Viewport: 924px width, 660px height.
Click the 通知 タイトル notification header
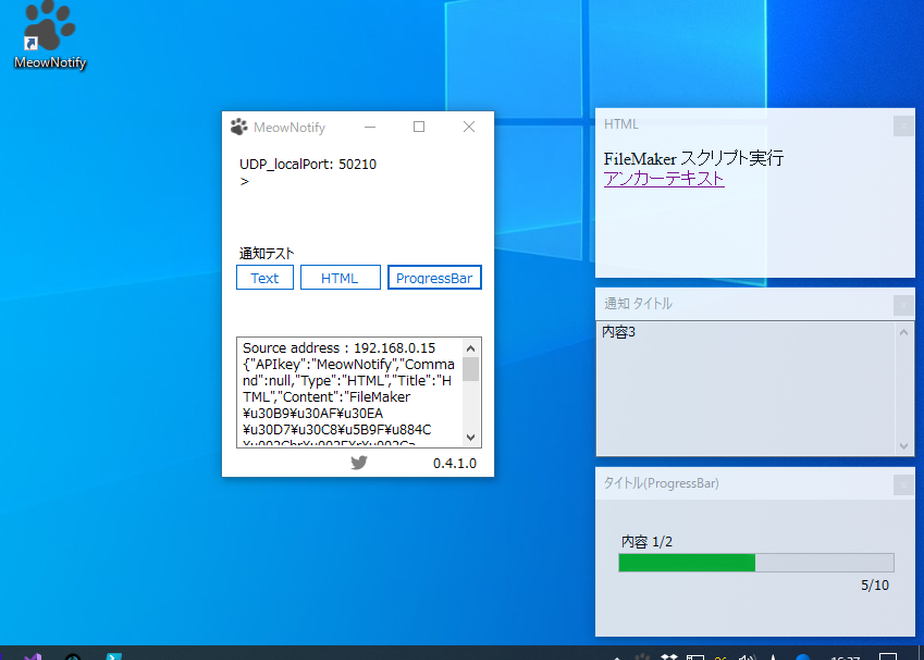point(638,303)
